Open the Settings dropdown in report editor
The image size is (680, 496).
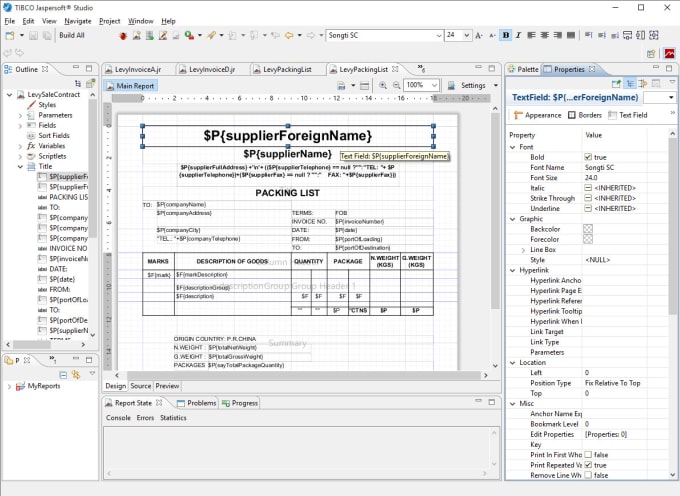pos(496,85)
